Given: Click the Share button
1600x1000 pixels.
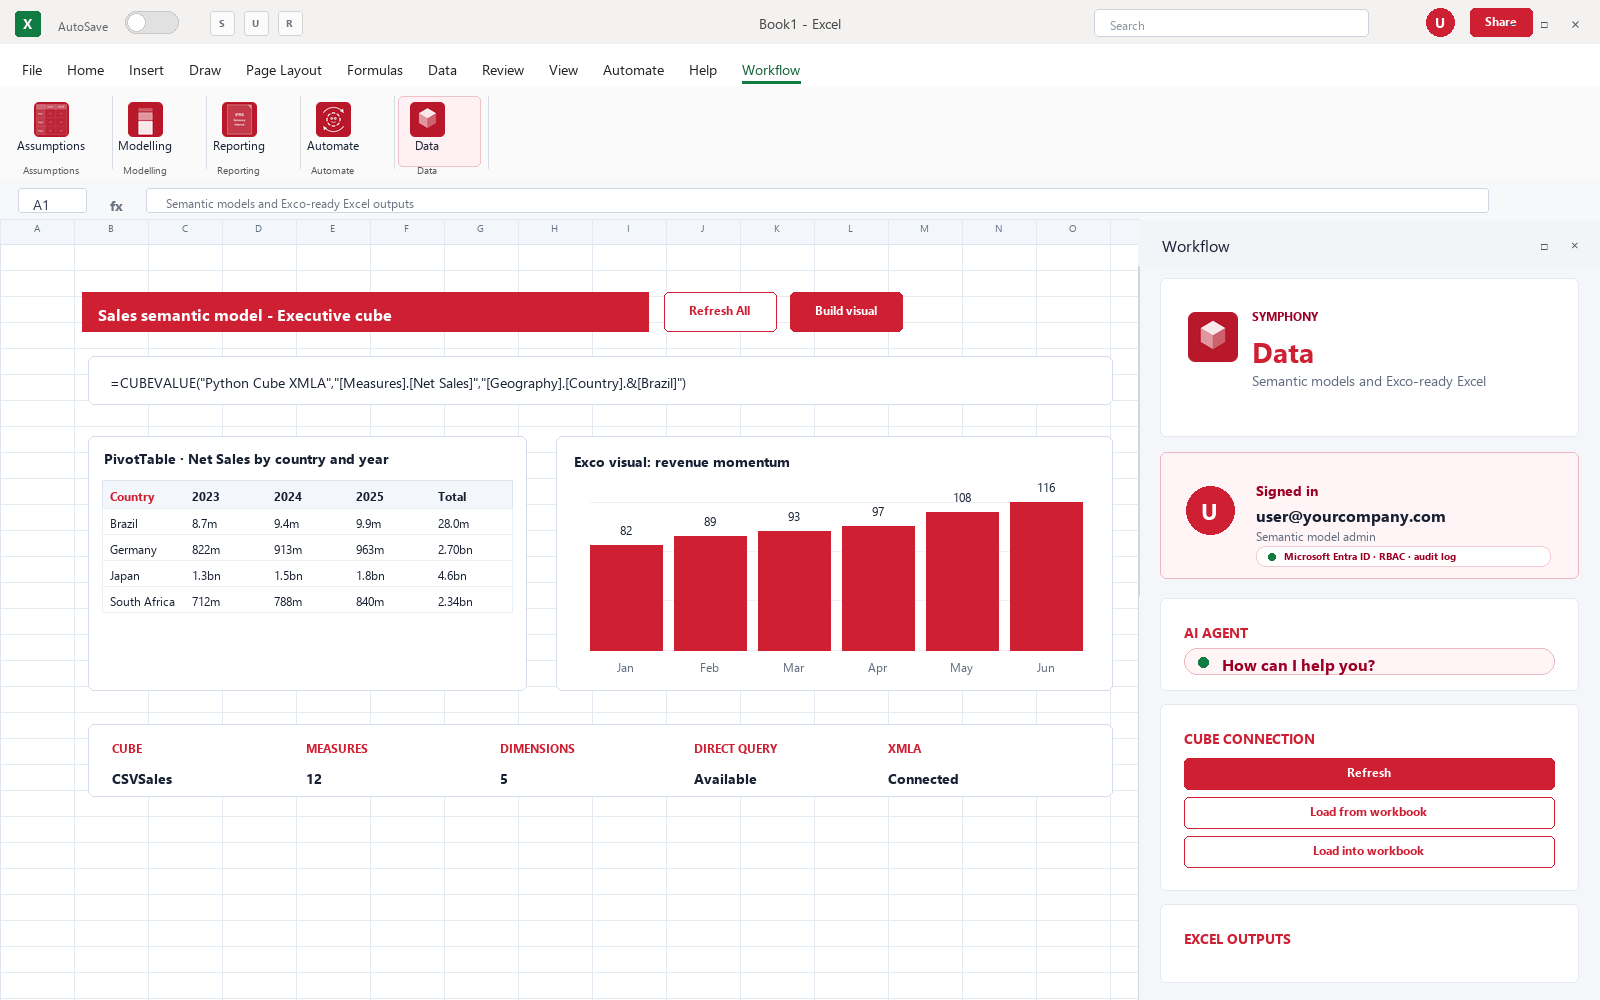Looking at the screenshot, I should pos(1501,22).
